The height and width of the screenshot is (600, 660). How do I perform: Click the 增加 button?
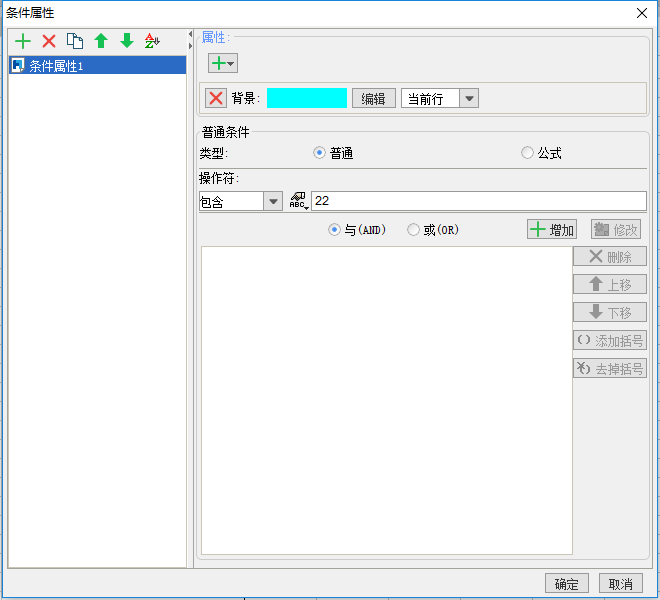tap(552, 229)
